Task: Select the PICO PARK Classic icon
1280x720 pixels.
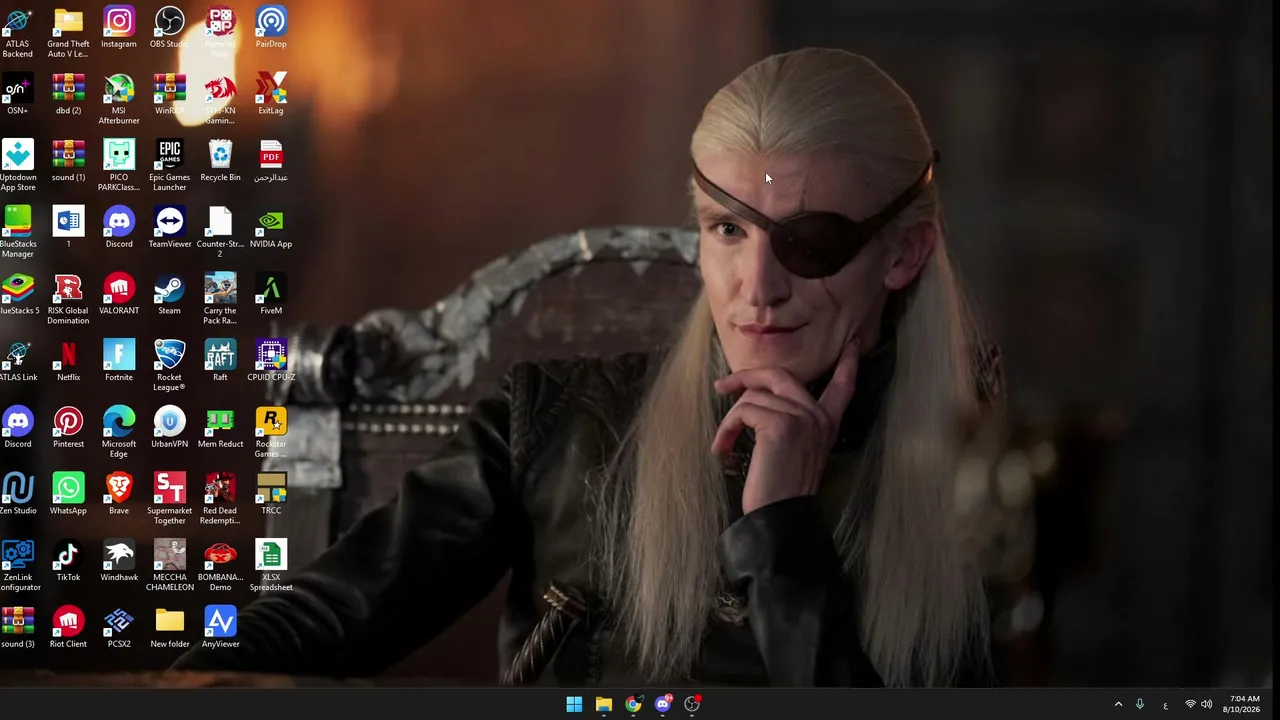Action: 119,166
